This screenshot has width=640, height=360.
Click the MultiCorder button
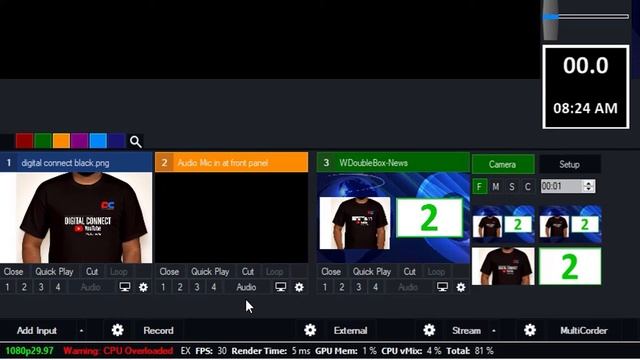(584, 331)
